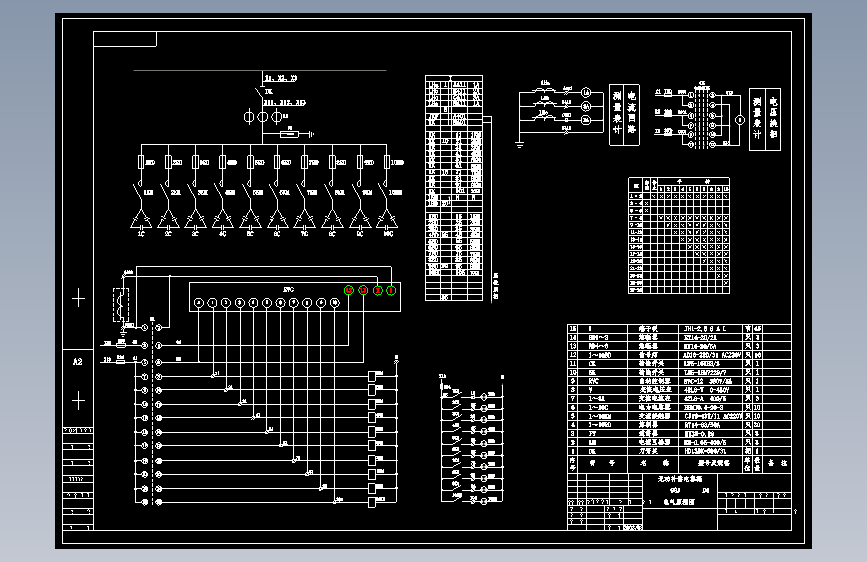The width and height of the screenshot is (867, 562).
Task: Pick the 4C capacitor bank symbol
Action: pyautogui.click(x=223, y=220)
